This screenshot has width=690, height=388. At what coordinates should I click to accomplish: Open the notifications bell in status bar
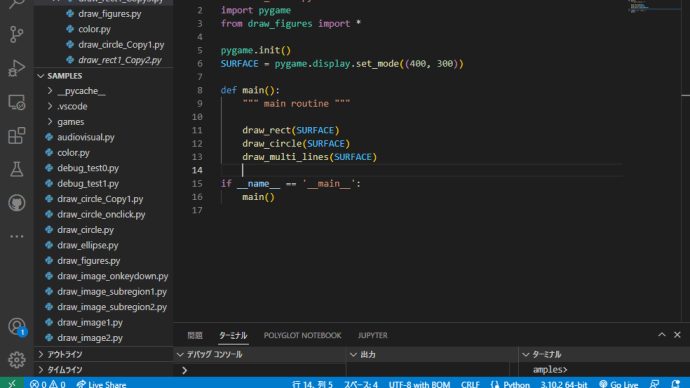click(676, 384)
